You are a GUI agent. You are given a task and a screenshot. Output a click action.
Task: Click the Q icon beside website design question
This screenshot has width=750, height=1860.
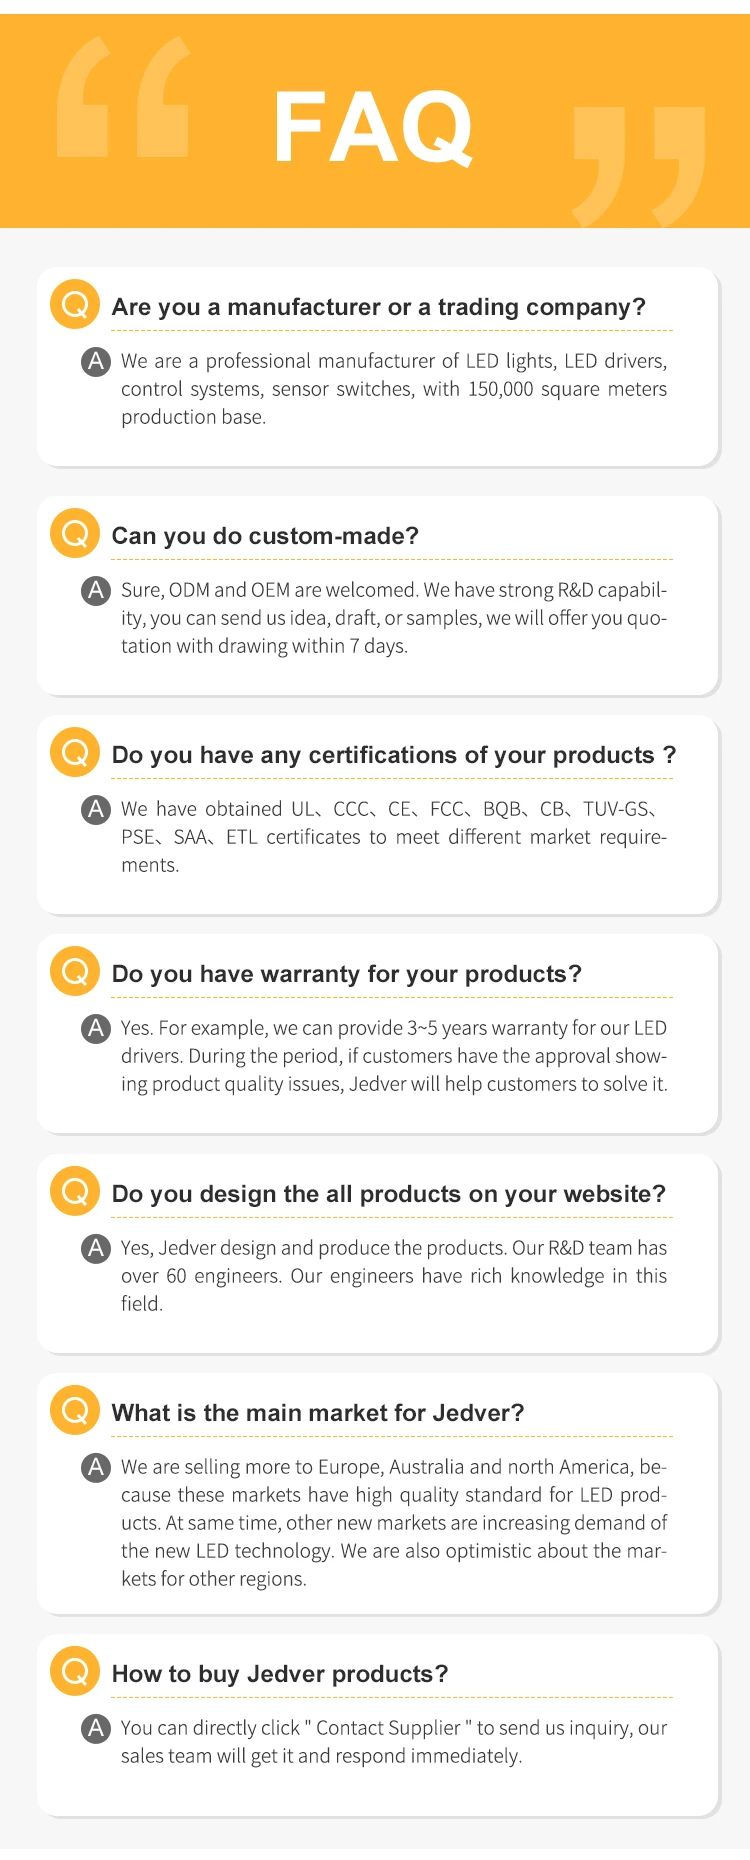point(75,1191)
